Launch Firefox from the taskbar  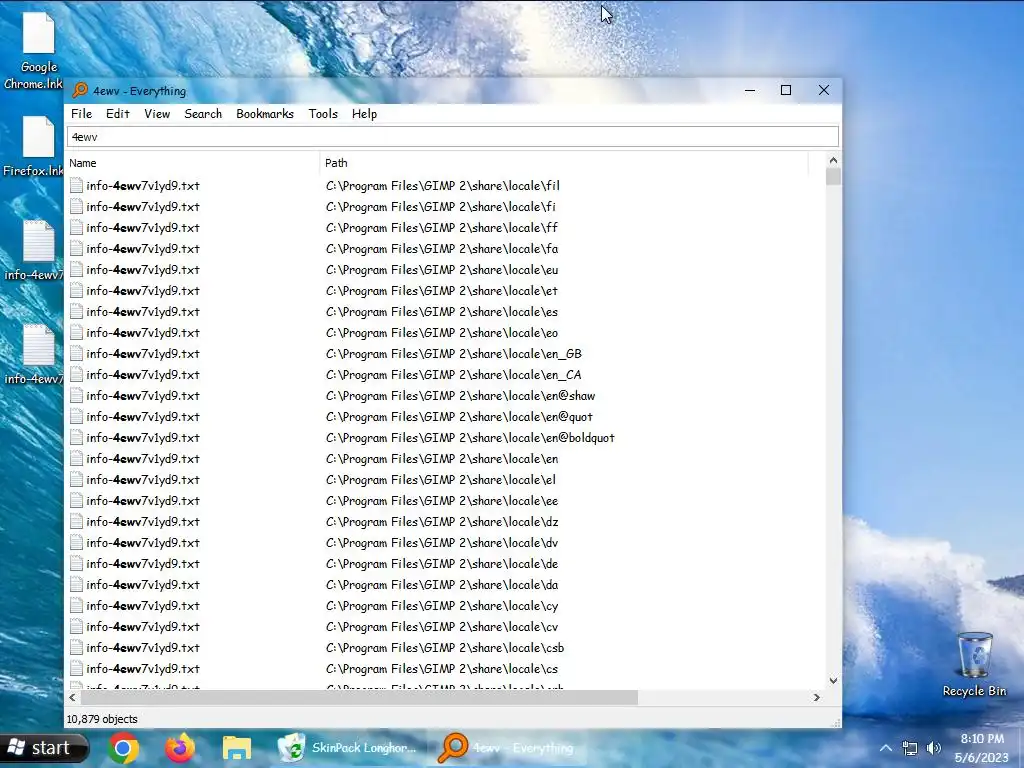click(180, 748)
